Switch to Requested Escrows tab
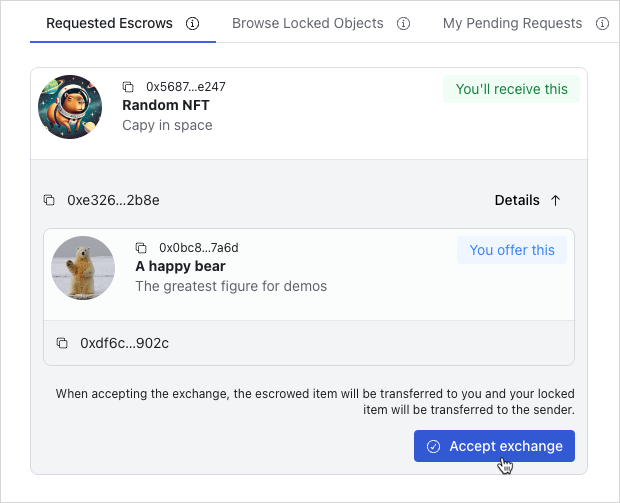 tap(109, 23)
